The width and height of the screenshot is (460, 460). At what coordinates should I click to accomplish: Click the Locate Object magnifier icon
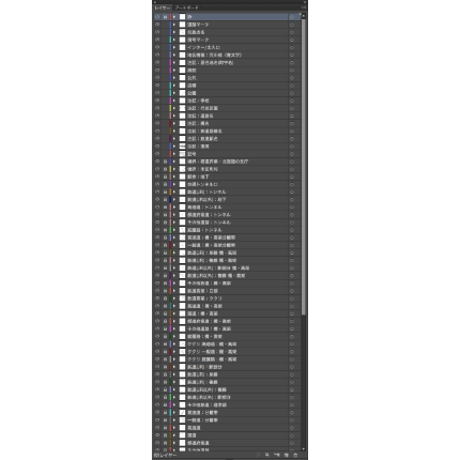point(258,455)
